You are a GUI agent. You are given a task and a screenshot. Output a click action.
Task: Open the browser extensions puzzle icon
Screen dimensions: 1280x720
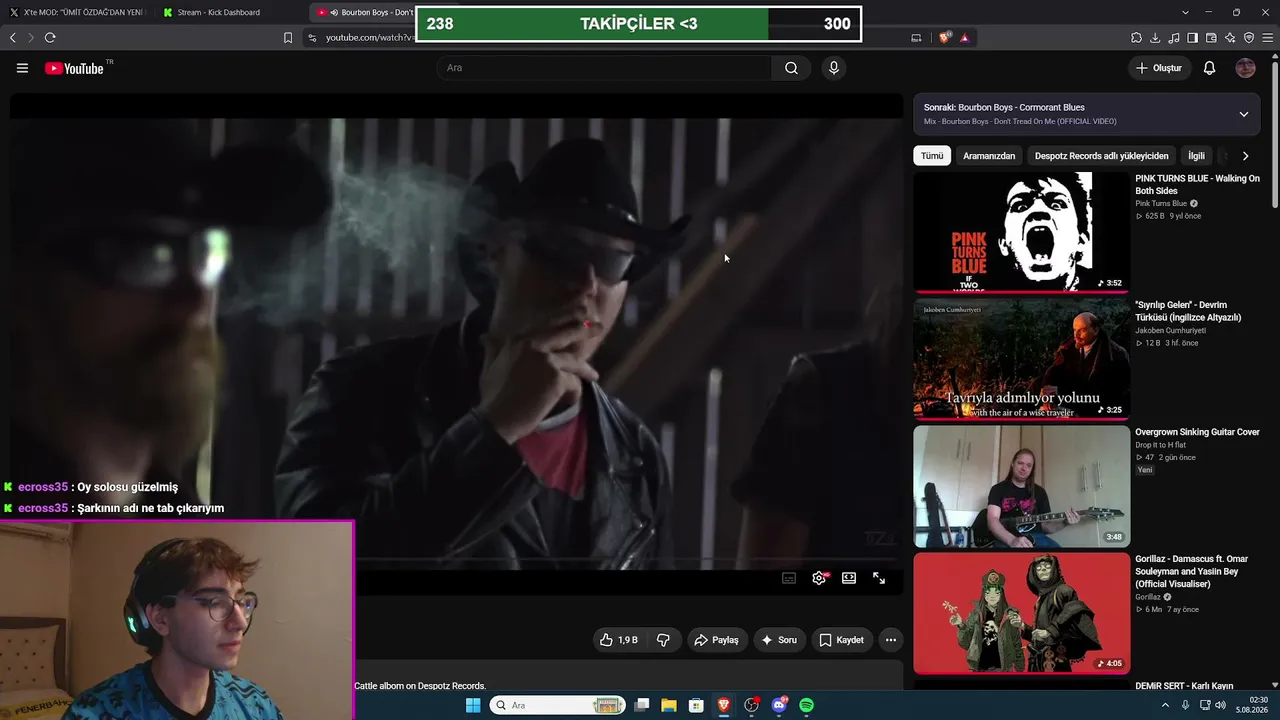(x=1136, y=38)
